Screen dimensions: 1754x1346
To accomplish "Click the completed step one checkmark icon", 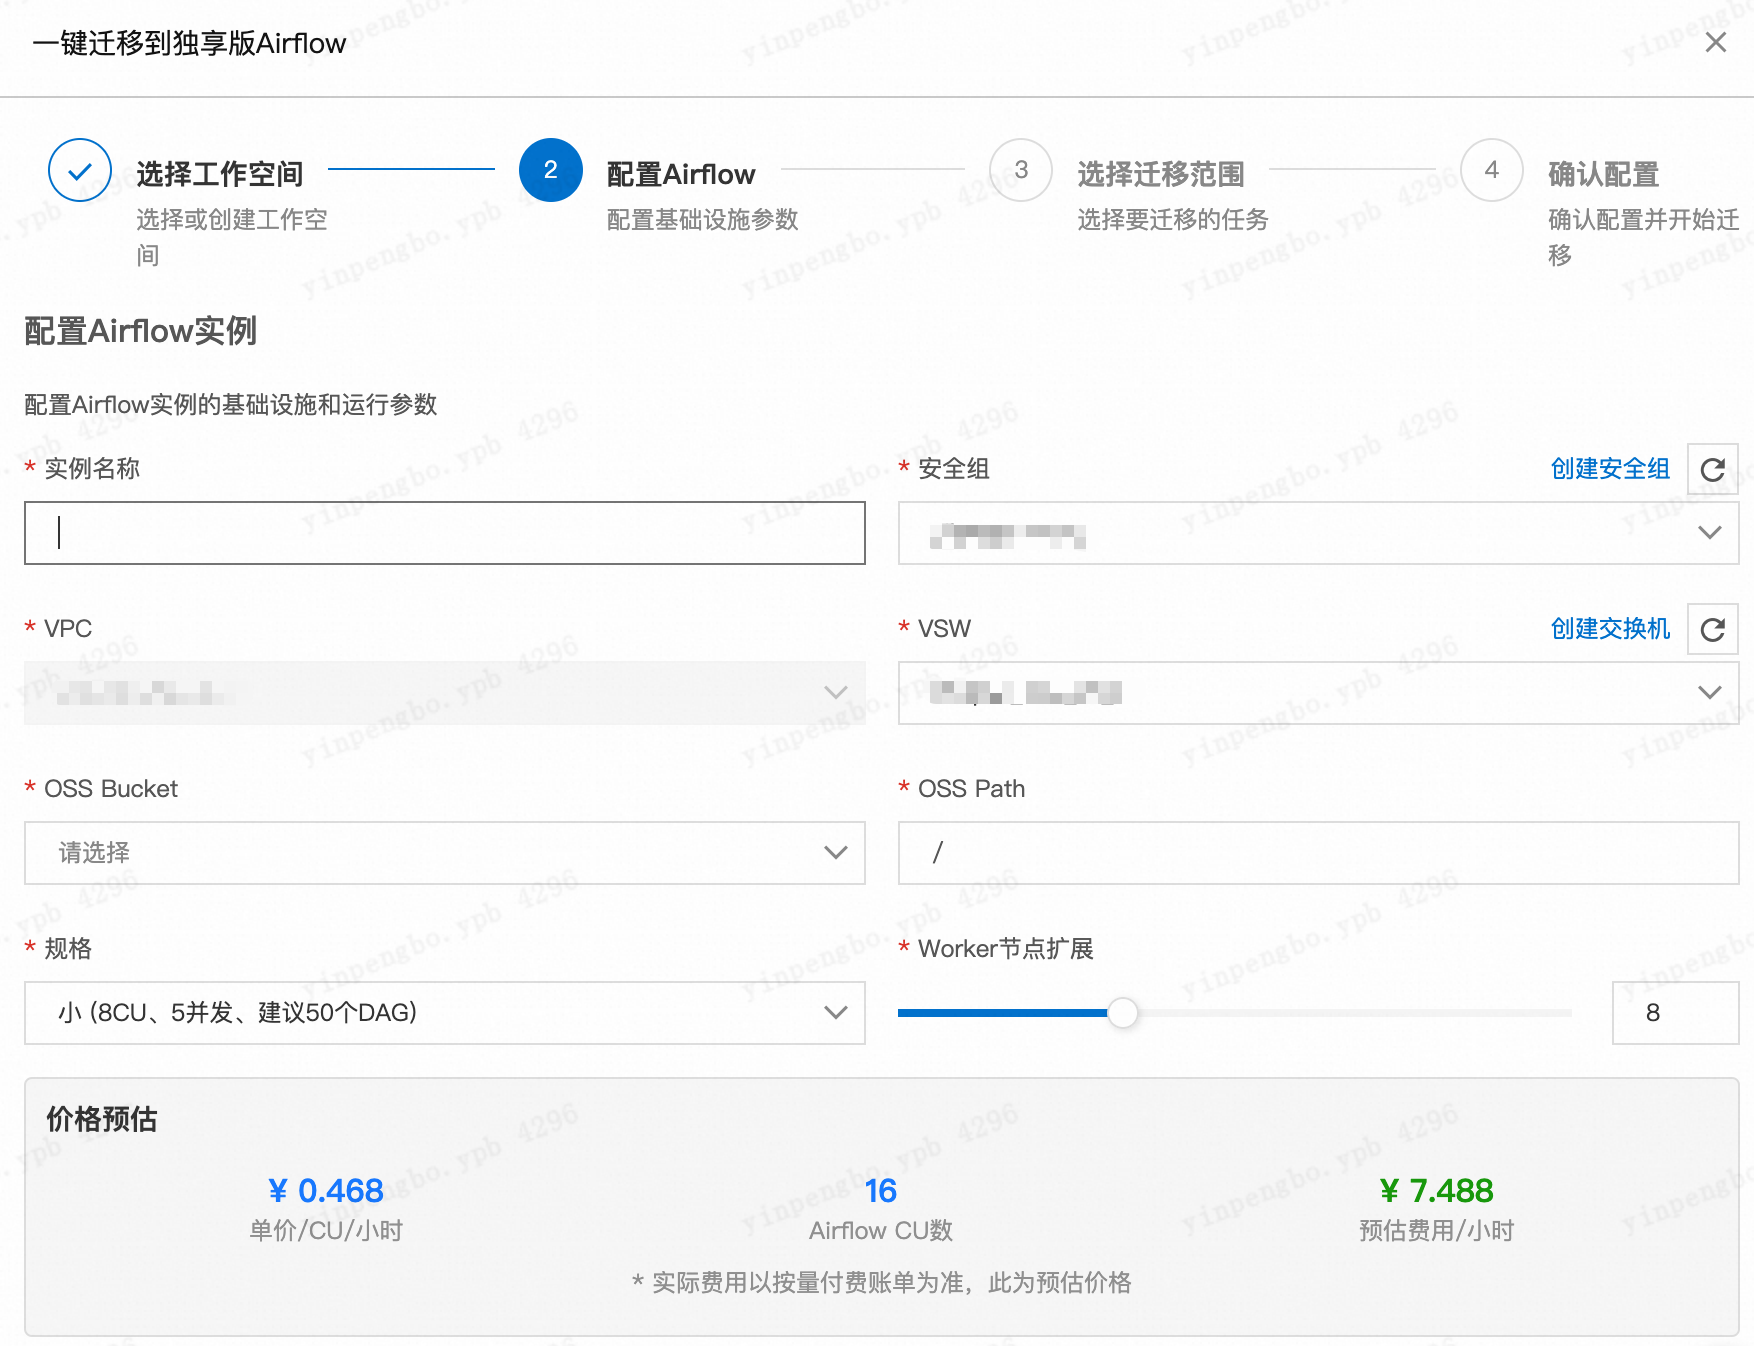I will 80,170.
